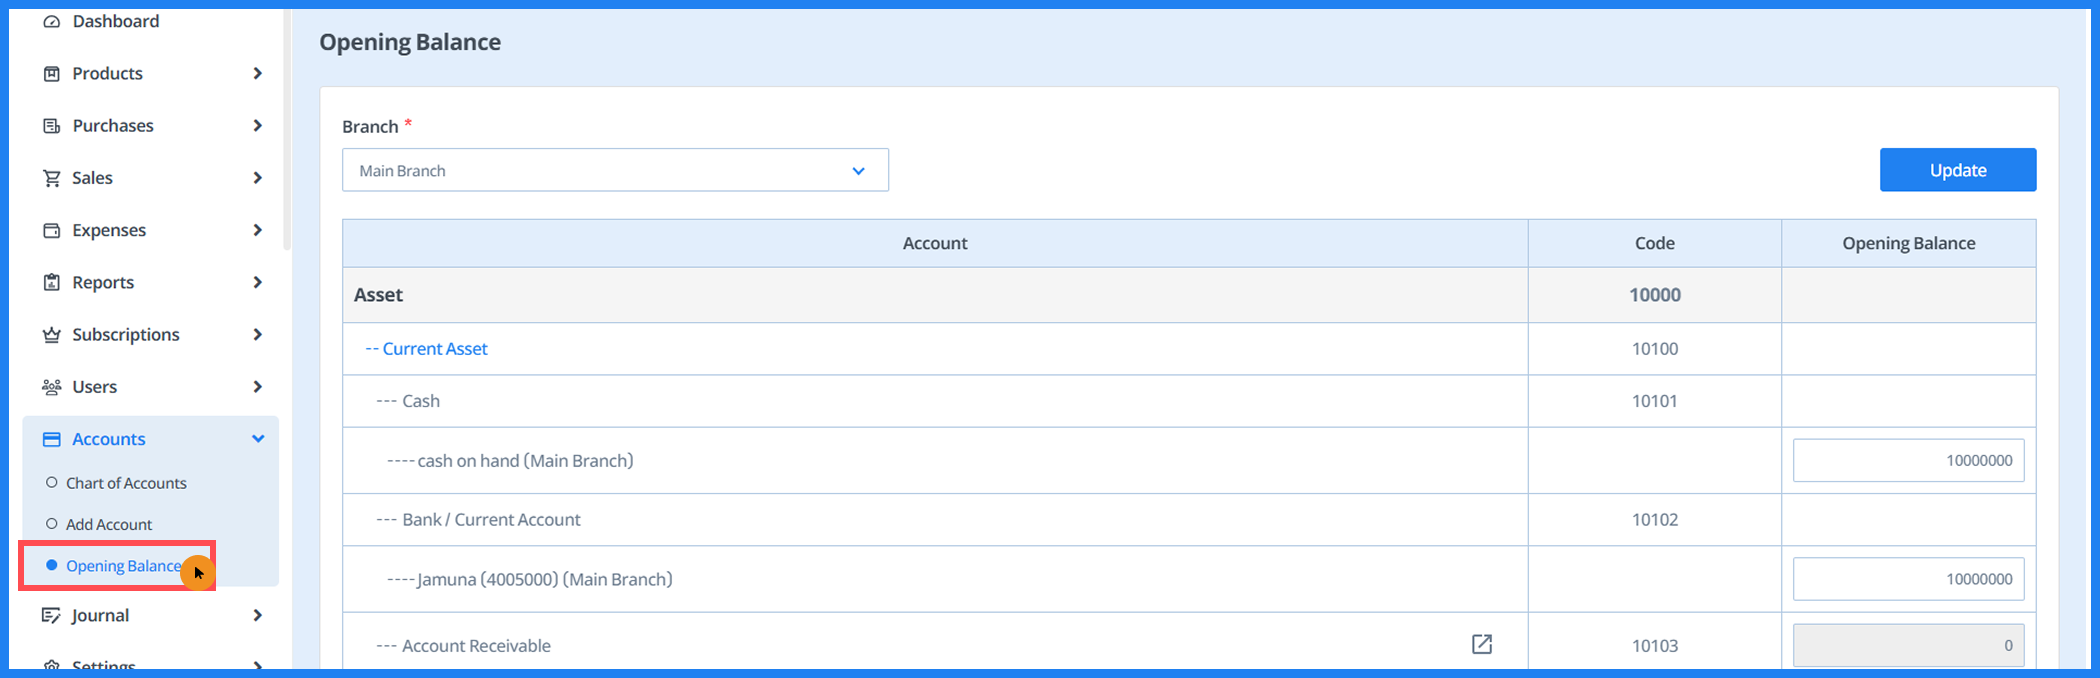
Task: Click the Subscriptions crown icon
Action: (x=52, y=335)
